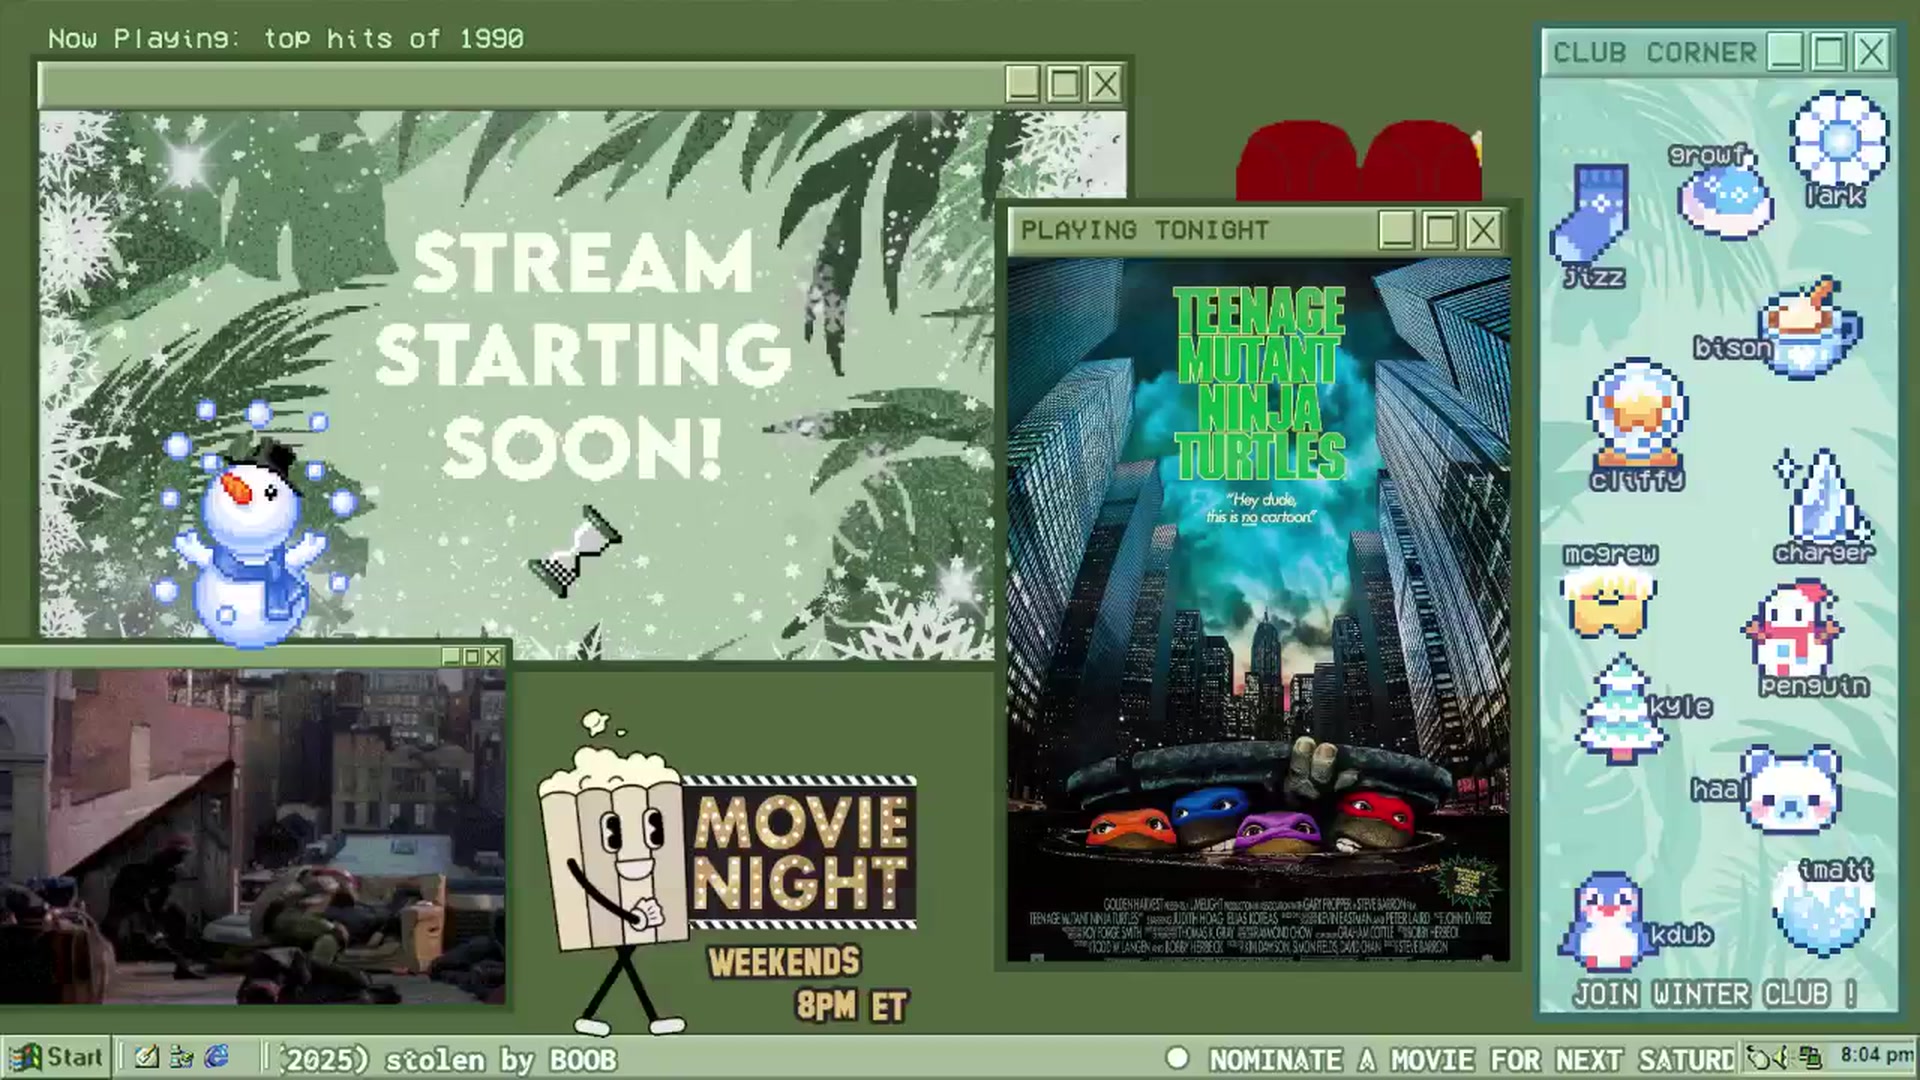The image size is (1920, 1080).
Task: Click the CLUB CORNER window title
Action: click(x=1654, y=52)
